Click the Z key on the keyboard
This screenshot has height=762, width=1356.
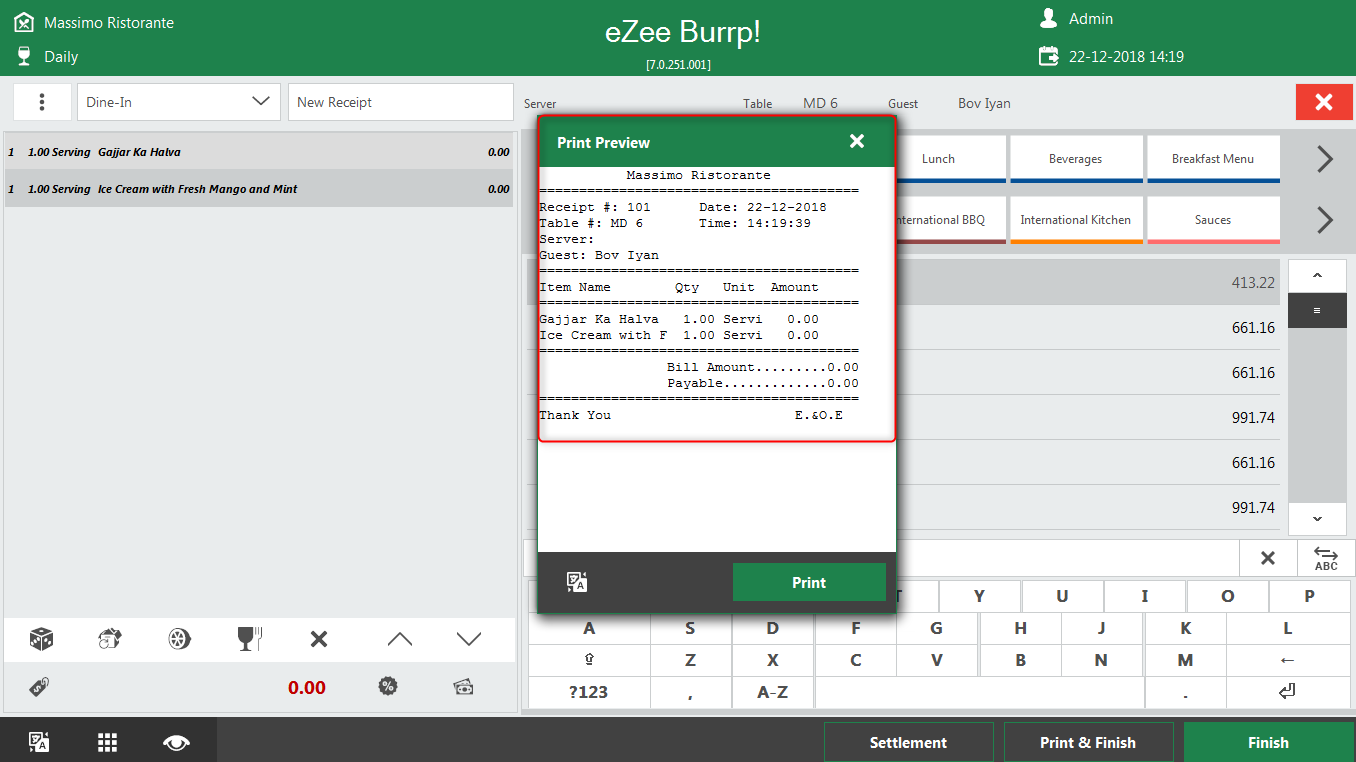[x=691, y=660]
